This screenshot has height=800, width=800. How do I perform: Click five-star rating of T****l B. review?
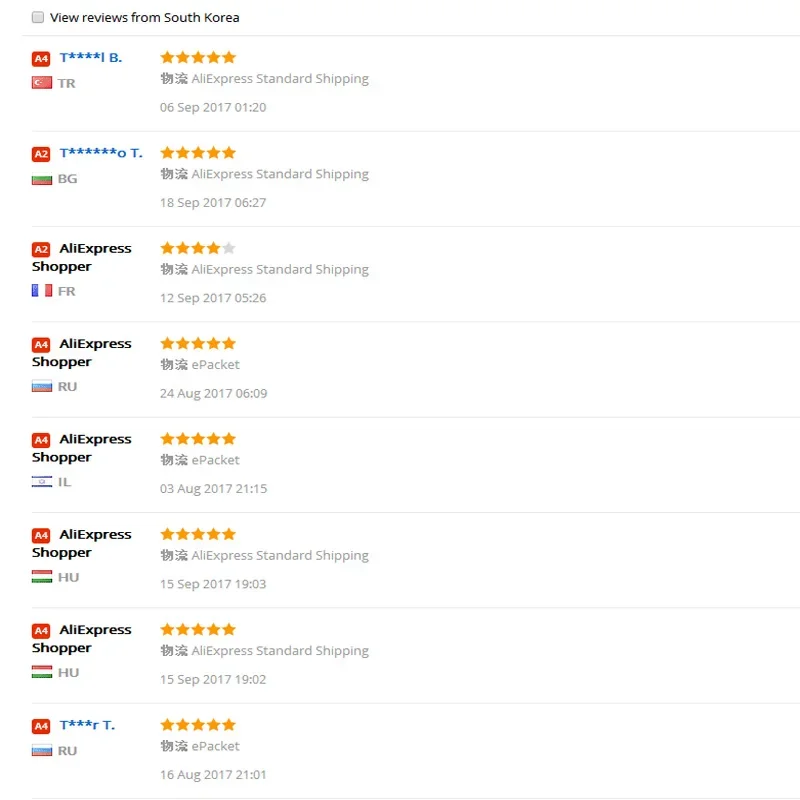pyautogui.click(x=198, y=57)
